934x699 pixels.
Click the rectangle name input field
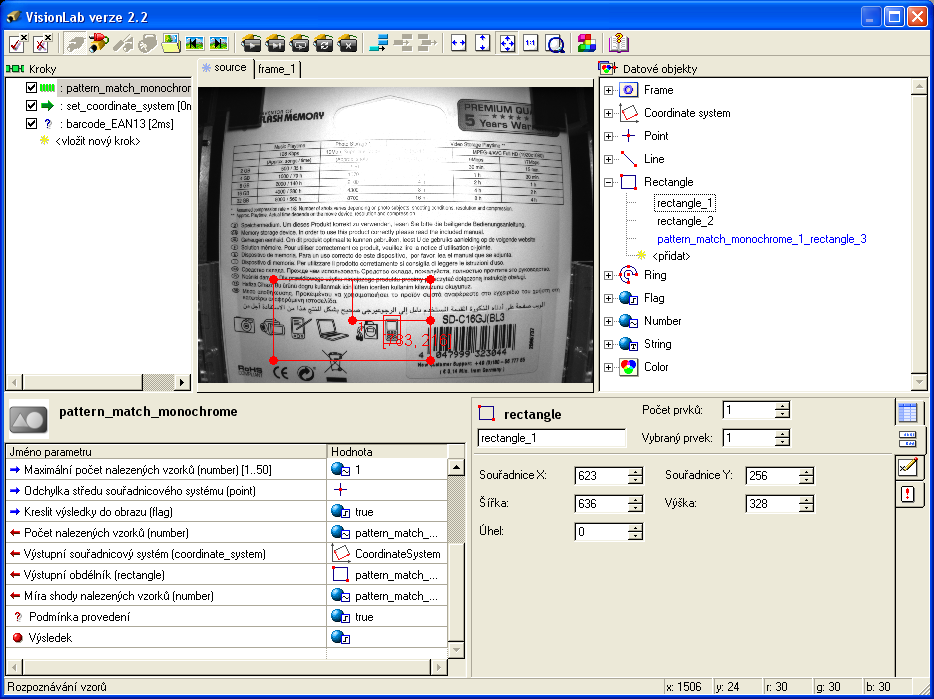(x=552, y=438)
